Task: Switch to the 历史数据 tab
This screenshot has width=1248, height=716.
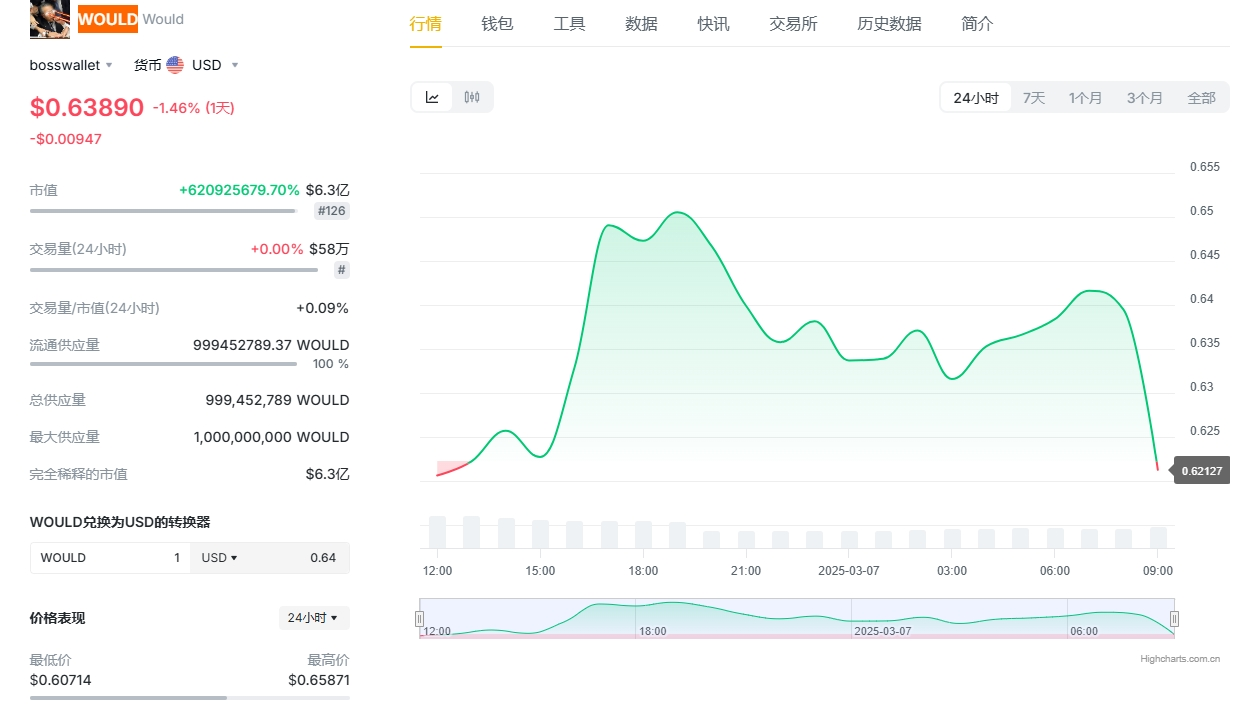Action: [889, 24]
